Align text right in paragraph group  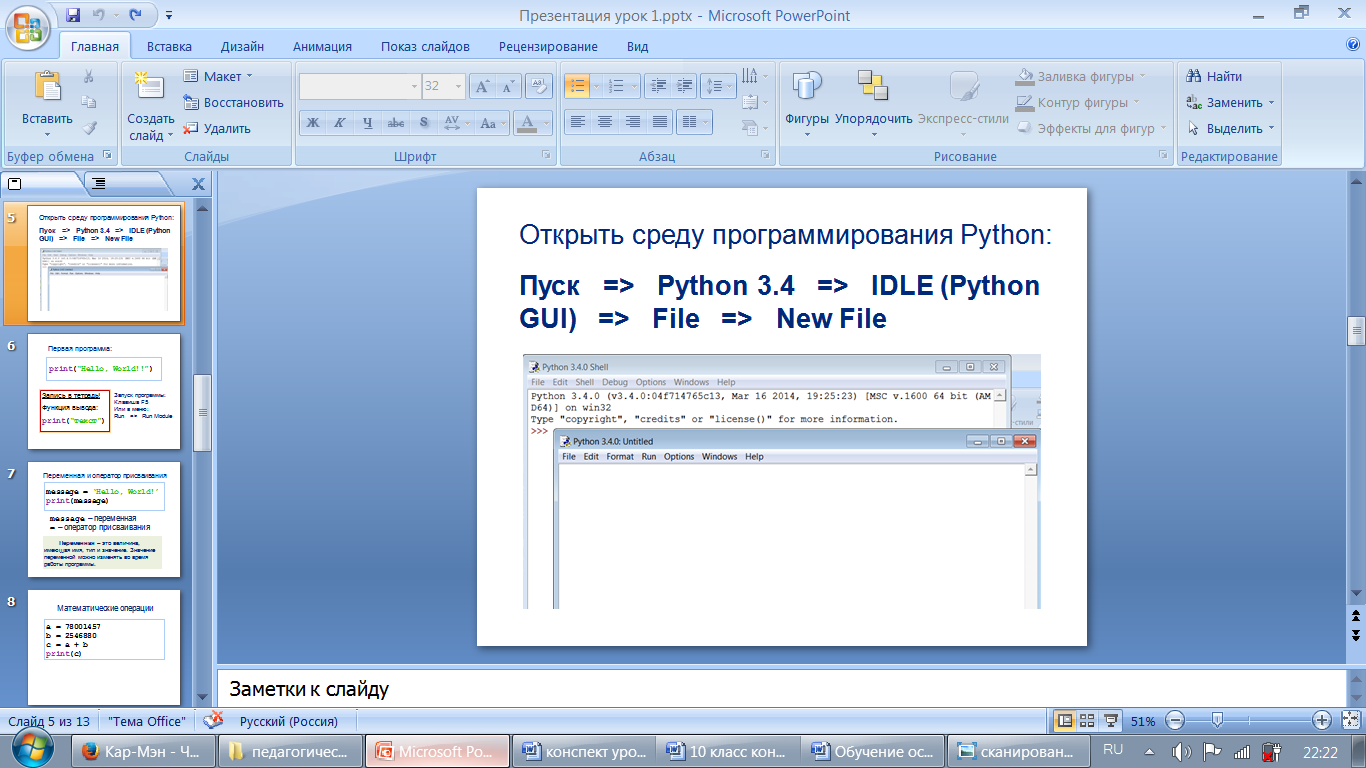631,122
